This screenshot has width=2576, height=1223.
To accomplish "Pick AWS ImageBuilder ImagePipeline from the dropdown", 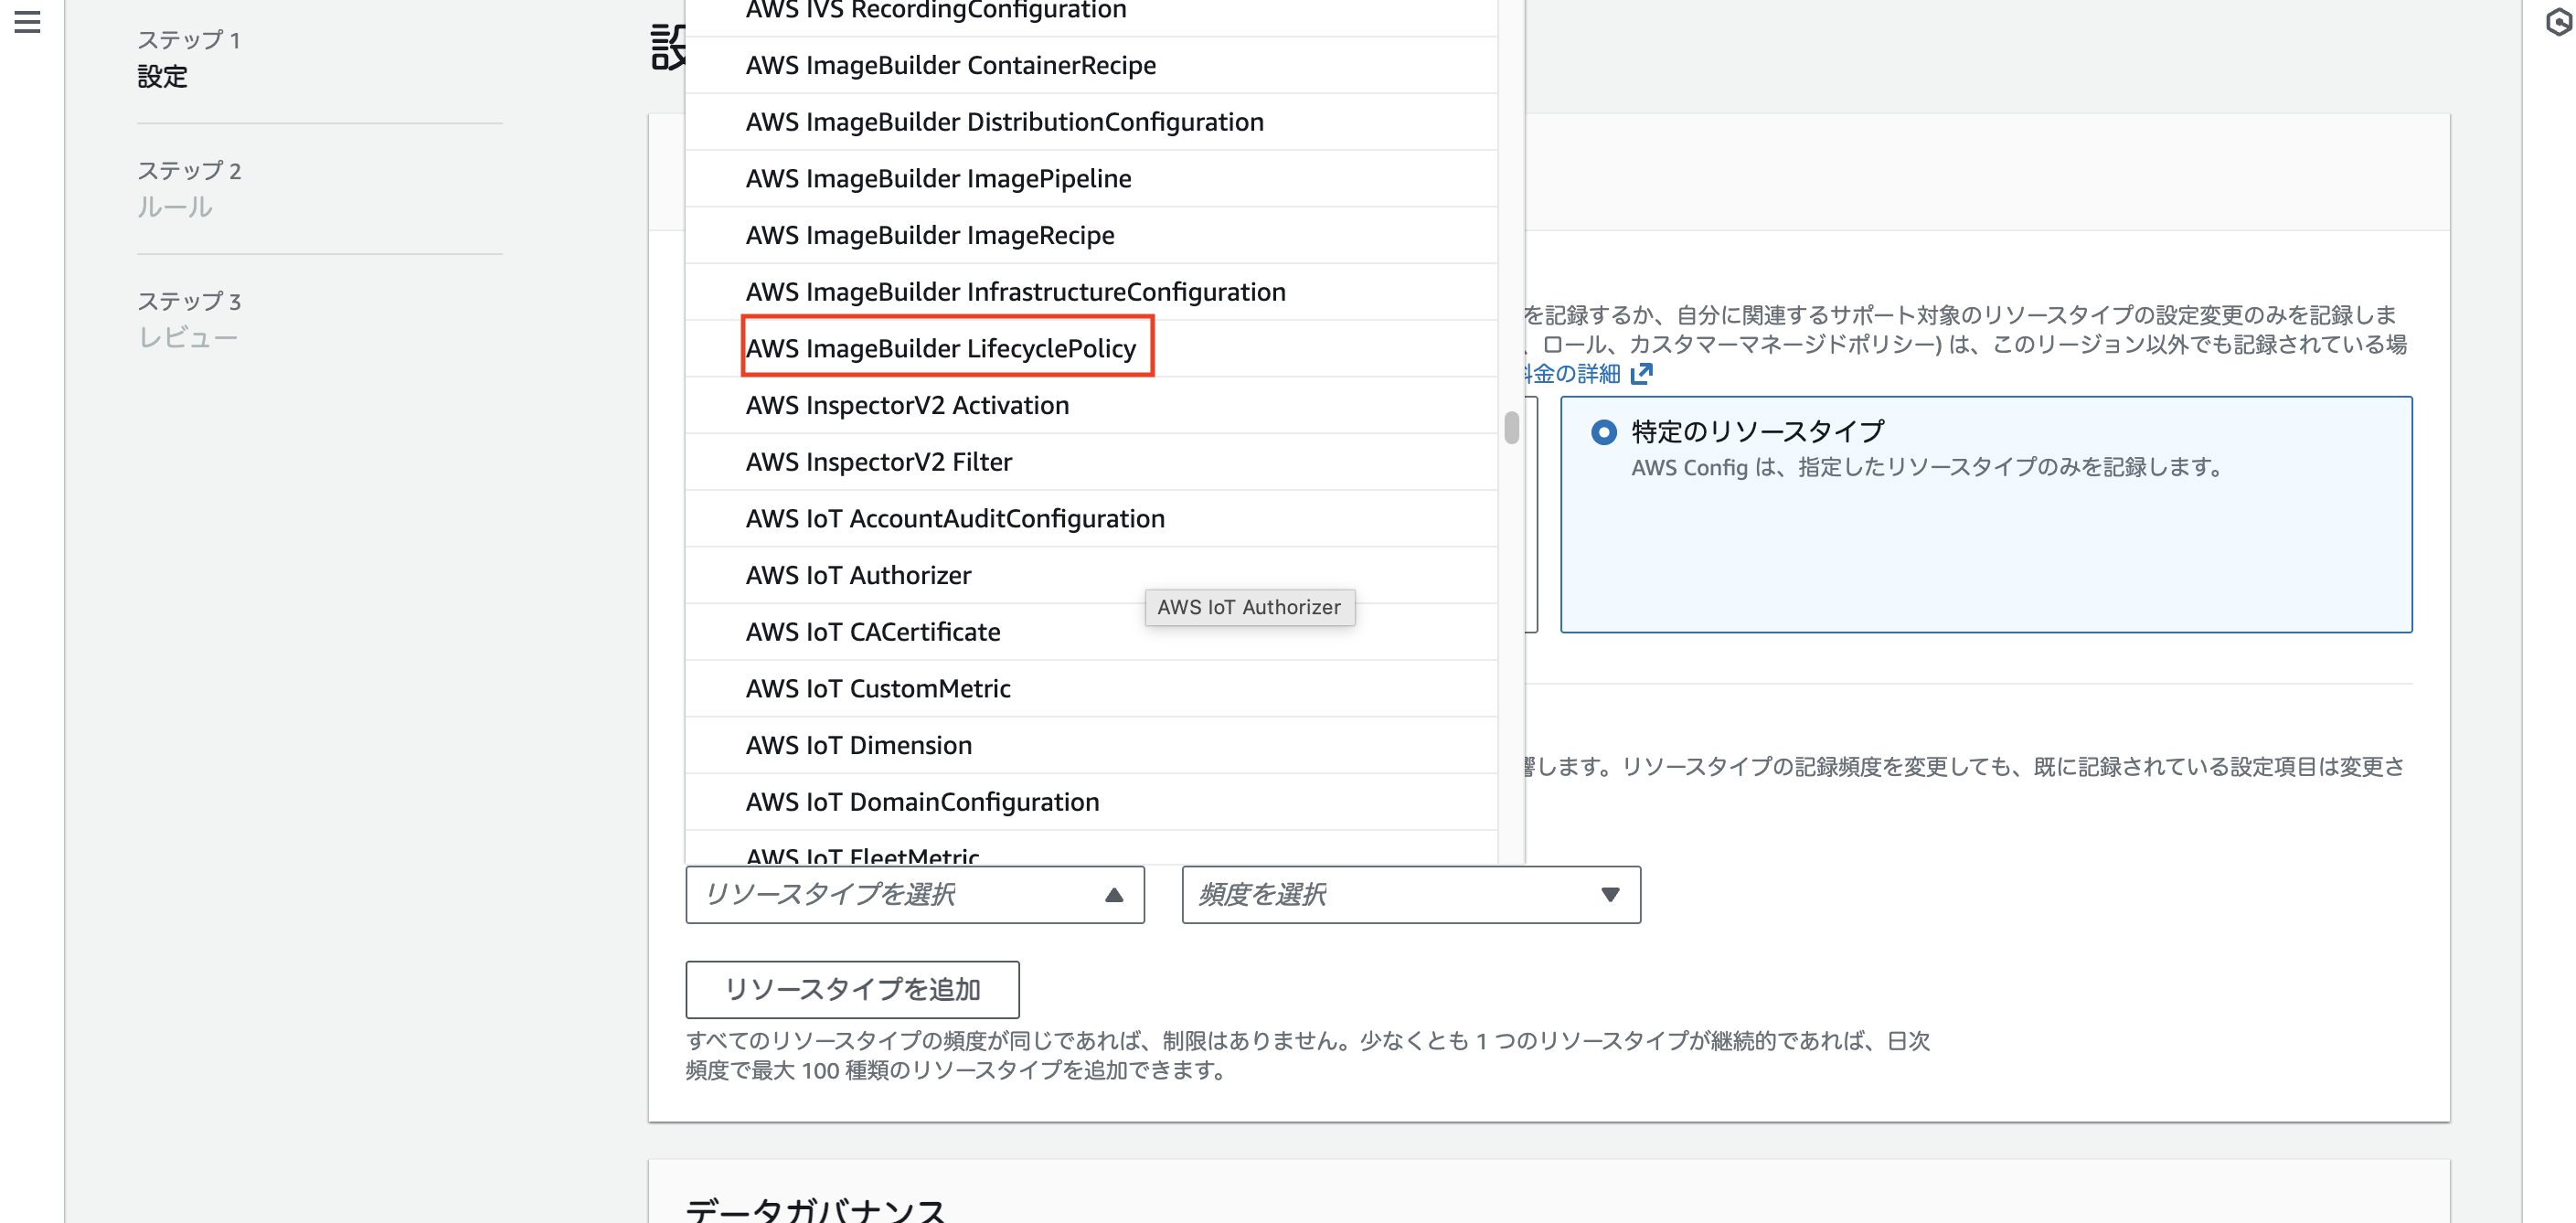I will pyautogui.click(x=938, y=178).
